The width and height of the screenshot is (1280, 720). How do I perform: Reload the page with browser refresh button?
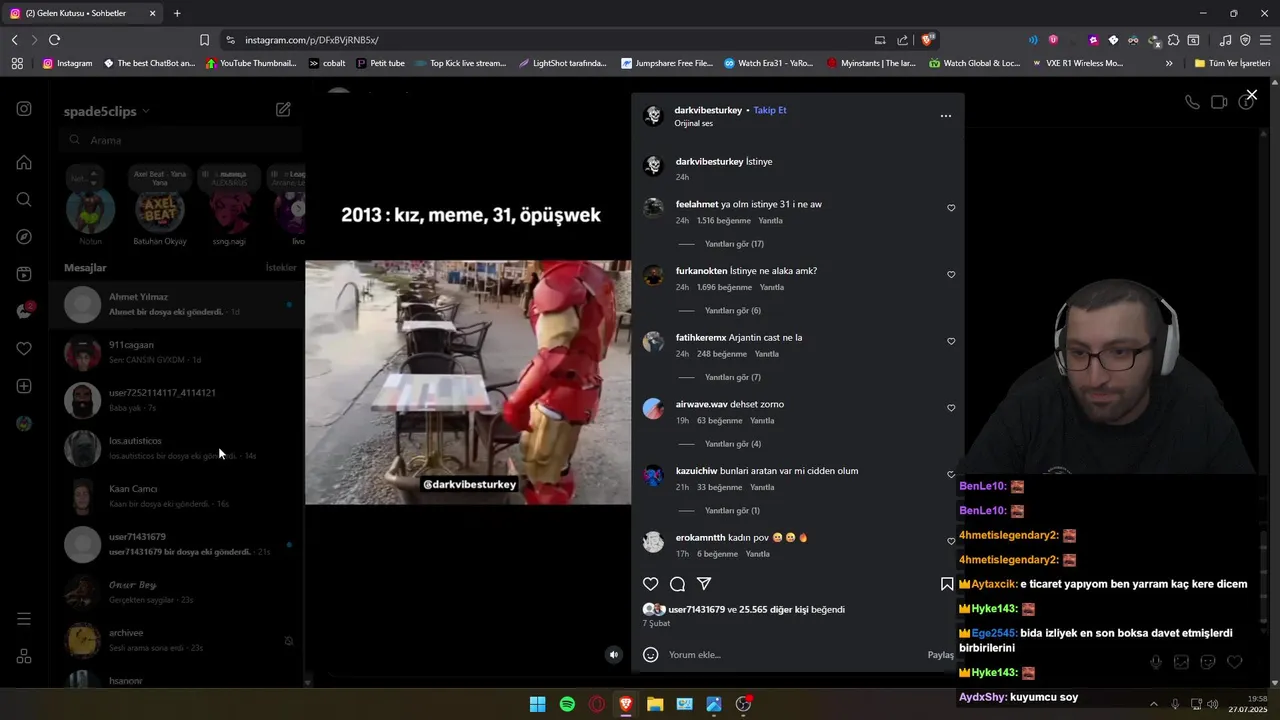pyautogui.click(x=54, y=40)
